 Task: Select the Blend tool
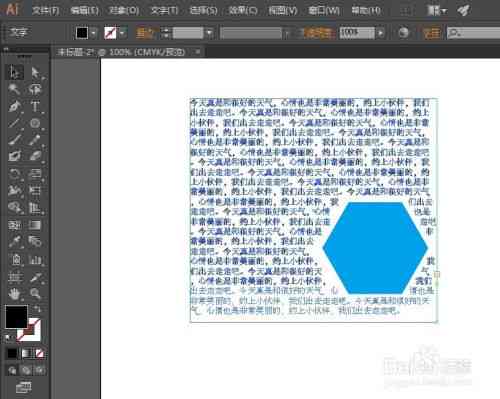[35, 241]
